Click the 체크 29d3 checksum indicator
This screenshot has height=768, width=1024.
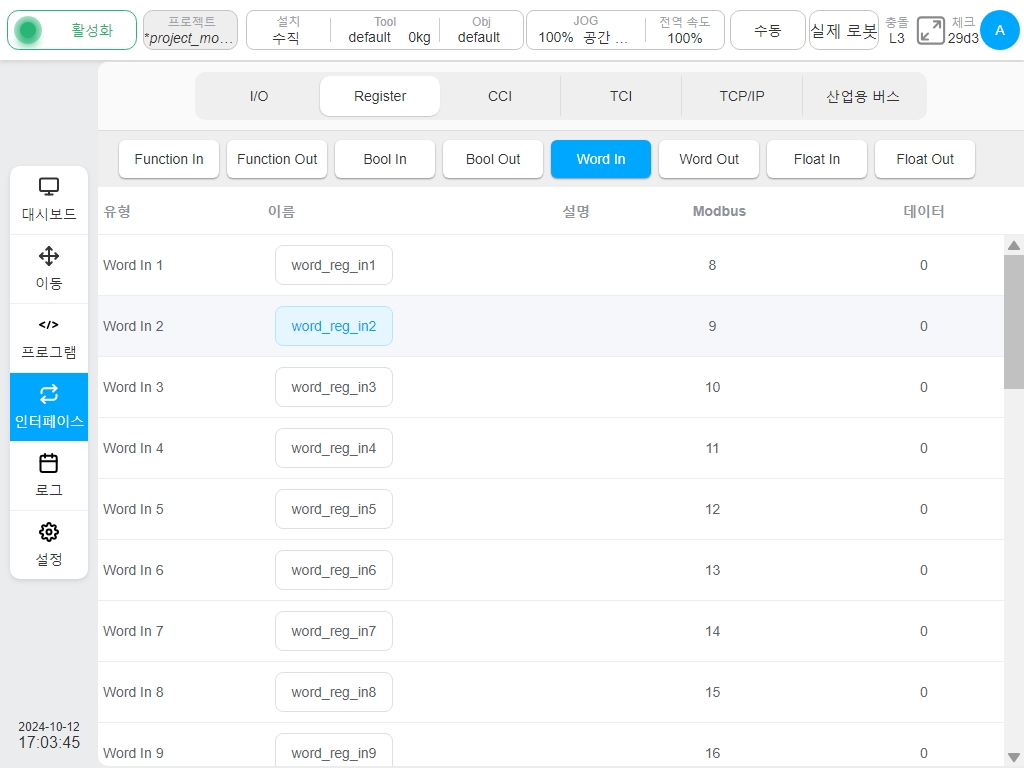[x=963, y=30]
